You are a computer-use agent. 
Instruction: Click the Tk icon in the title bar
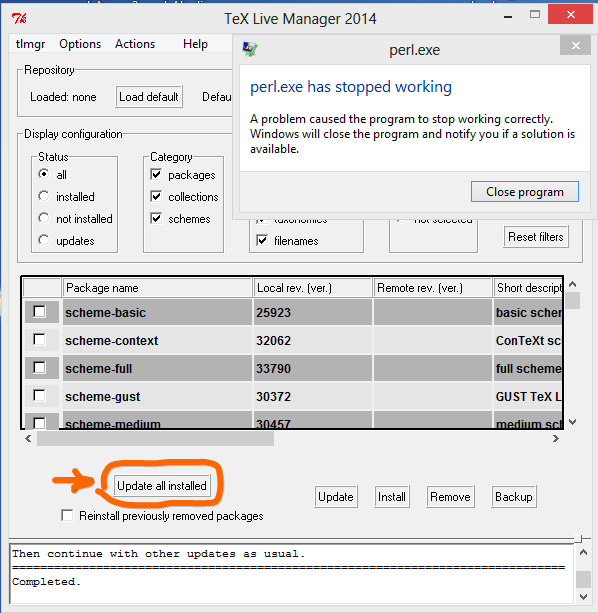(x=19, y=18)
